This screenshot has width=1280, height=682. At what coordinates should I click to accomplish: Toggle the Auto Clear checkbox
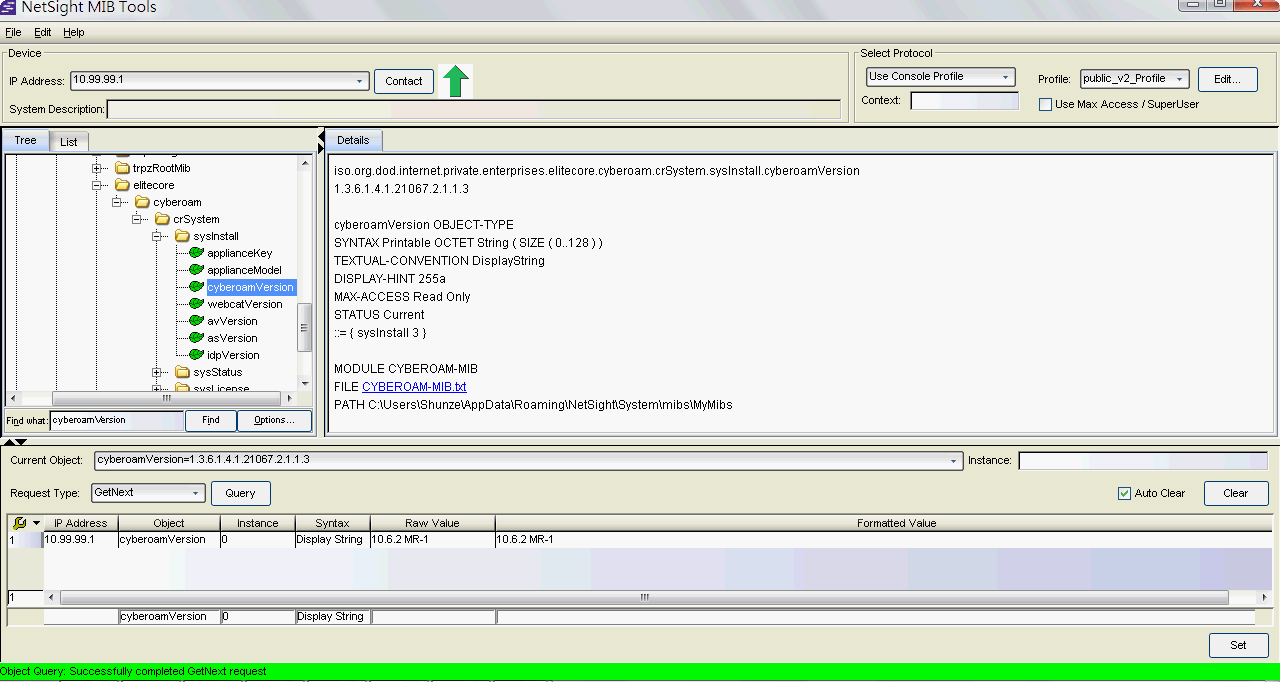tap(1124, 493)
